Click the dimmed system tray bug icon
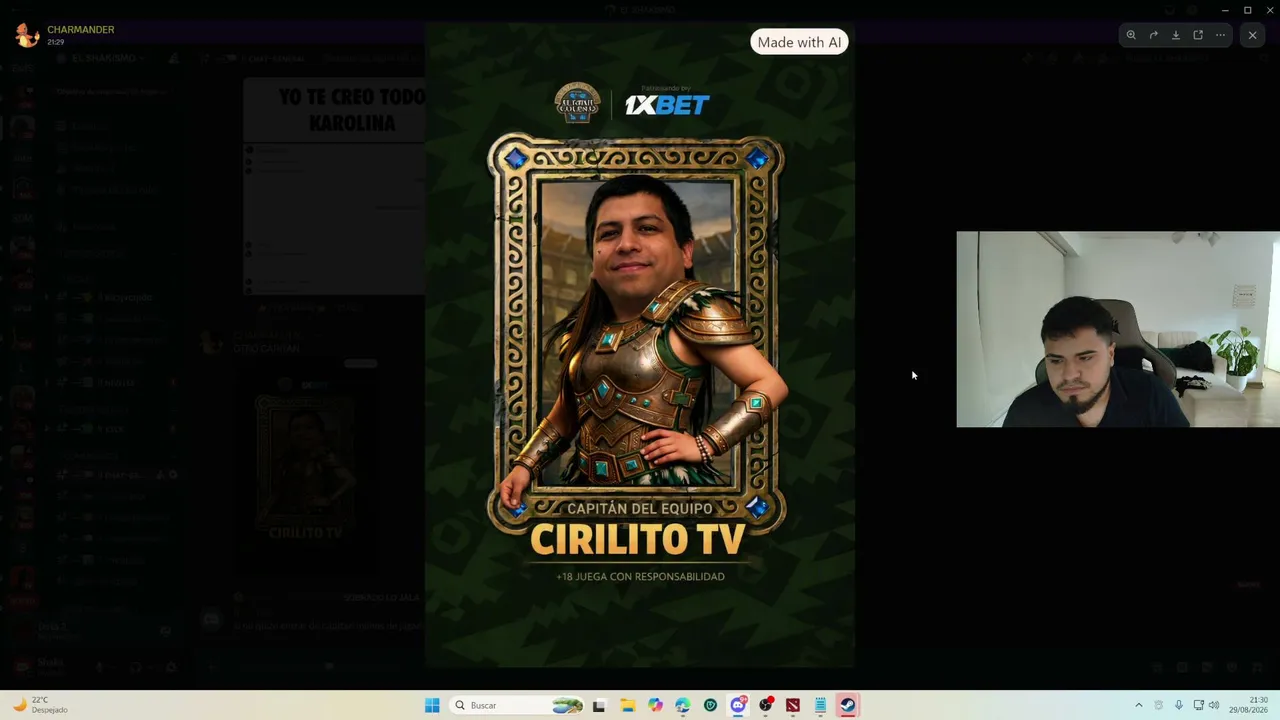 1159,705
